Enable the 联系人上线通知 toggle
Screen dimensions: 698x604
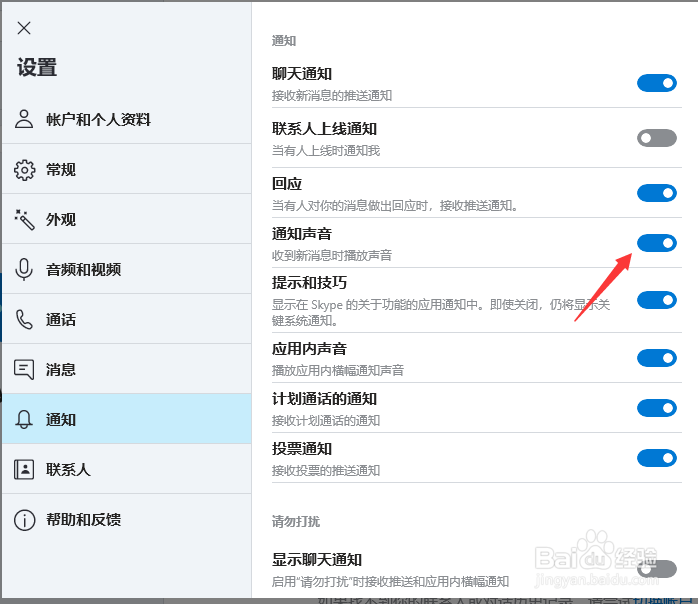(x=657, y=138)
